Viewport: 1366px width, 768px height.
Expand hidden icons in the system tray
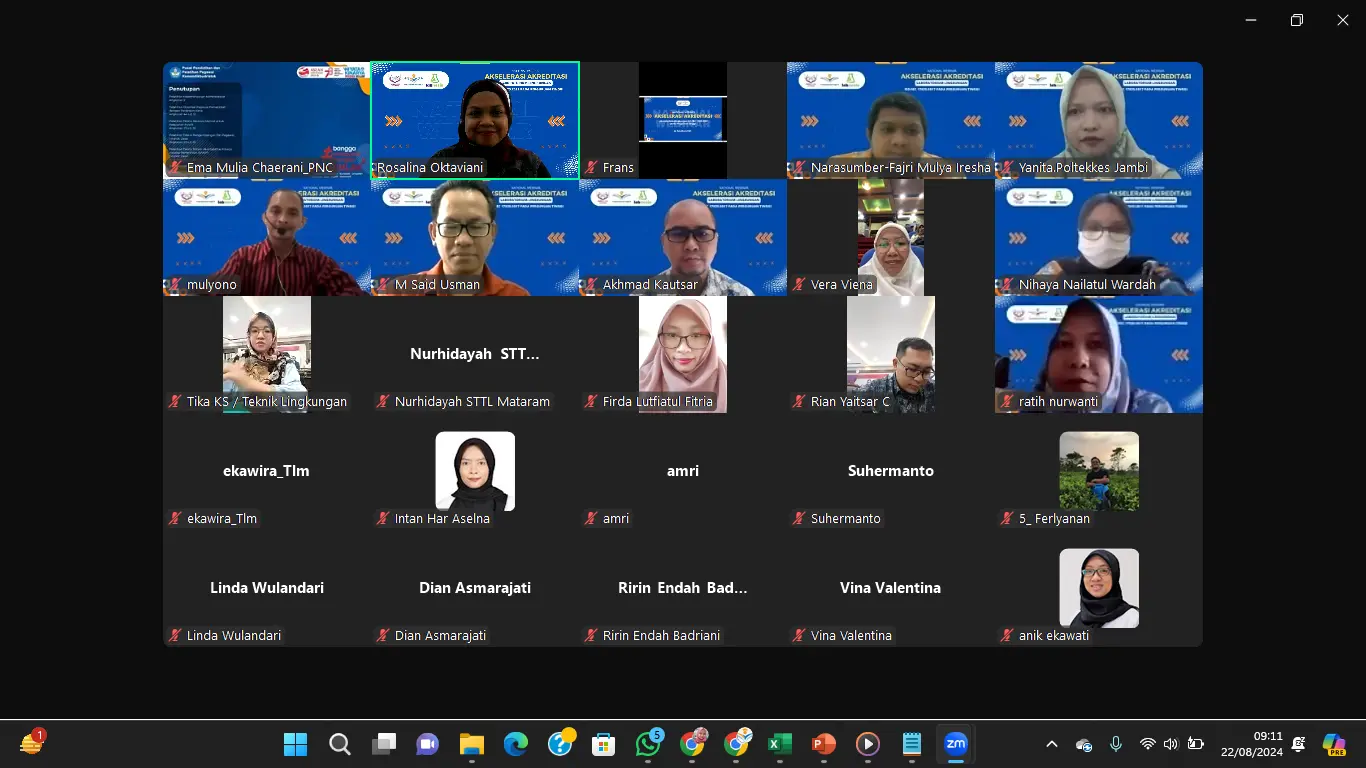pos(1053,744)
